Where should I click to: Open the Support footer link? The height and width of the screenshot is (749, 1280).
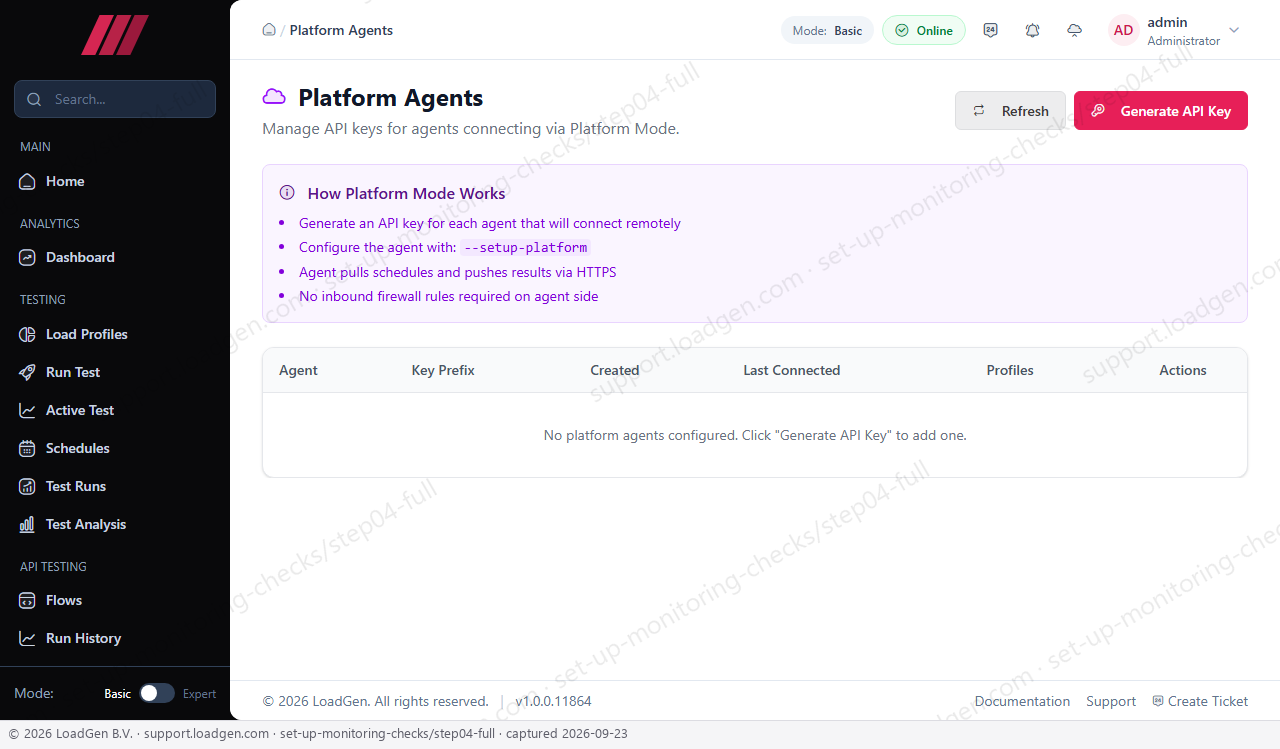tap(1111, 701)
